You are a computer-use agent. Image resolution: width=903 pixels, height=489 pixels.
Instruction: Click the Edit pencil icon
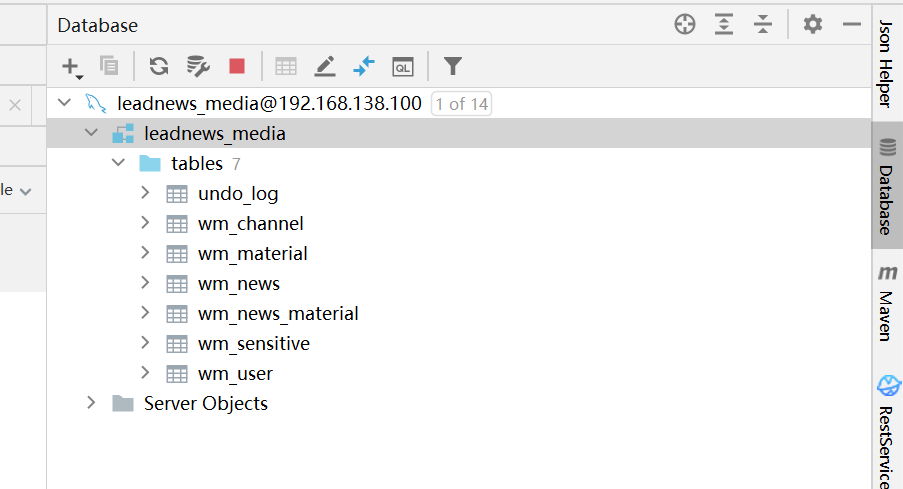pos(325,67)
